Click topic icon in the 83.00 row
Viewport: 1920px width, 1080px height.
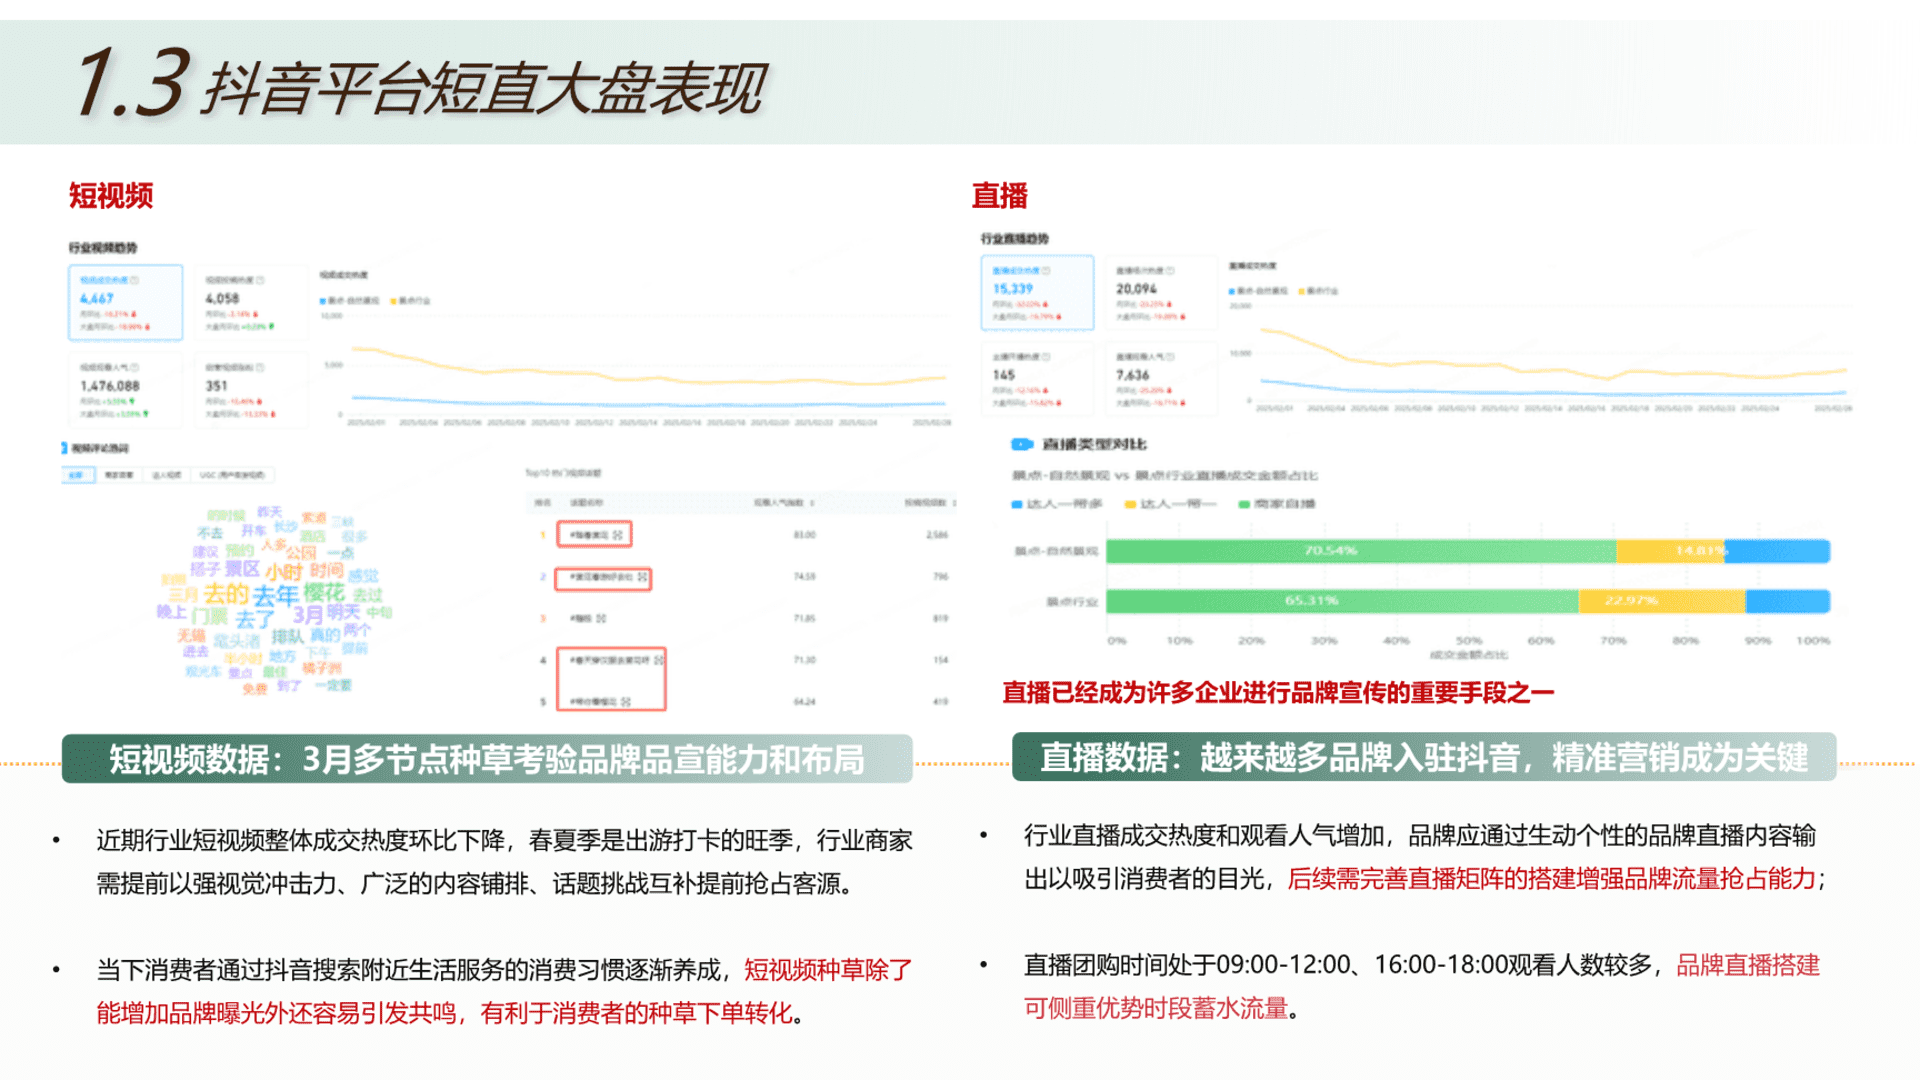[618, 535]
